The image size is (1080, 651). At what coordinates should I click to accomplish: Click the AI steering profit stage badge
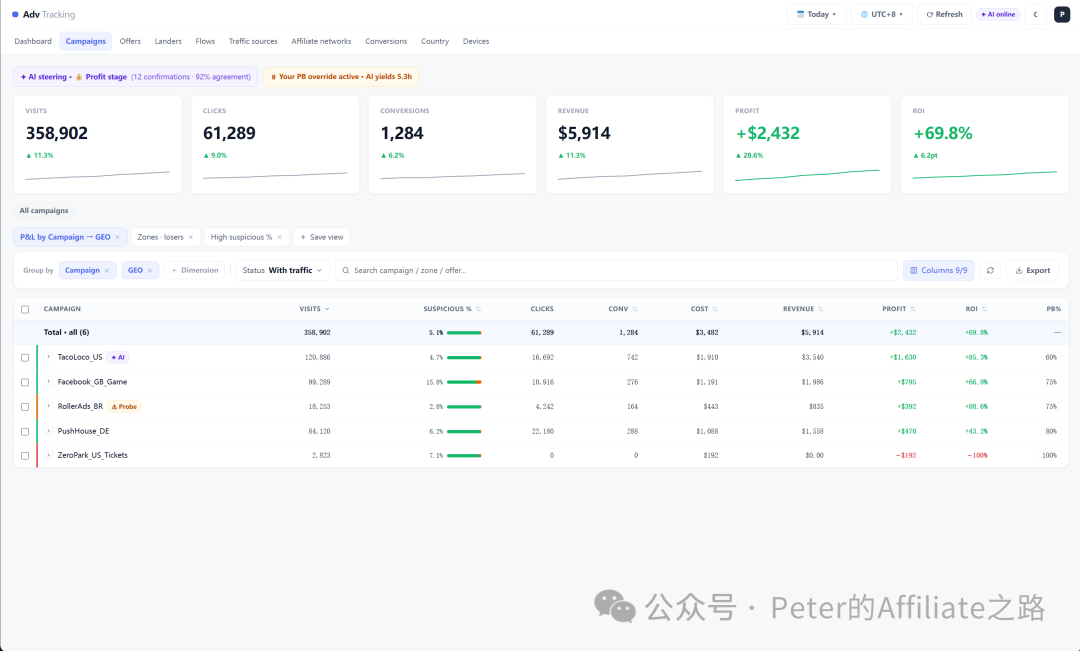click(136, 77)
